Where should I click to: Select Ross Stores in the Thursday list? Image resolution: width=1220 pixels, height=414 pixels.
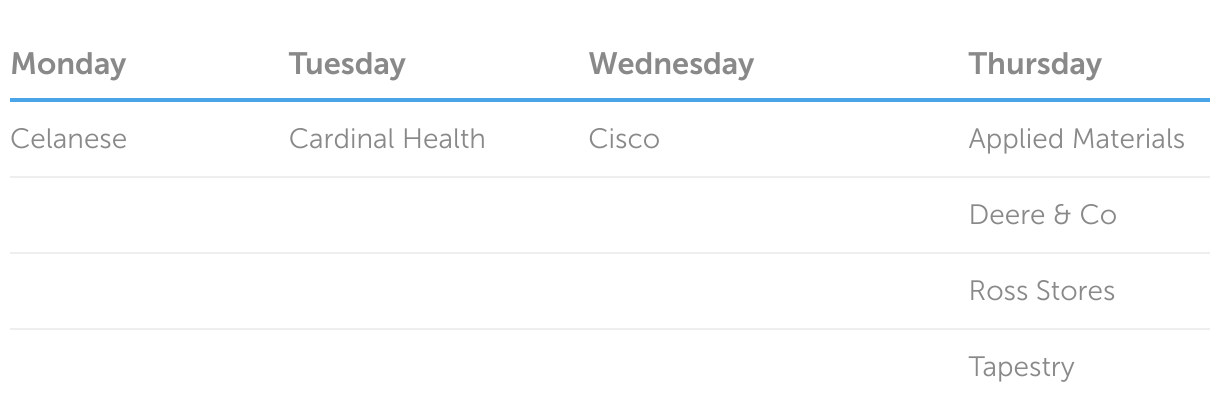coord(1042,291)
